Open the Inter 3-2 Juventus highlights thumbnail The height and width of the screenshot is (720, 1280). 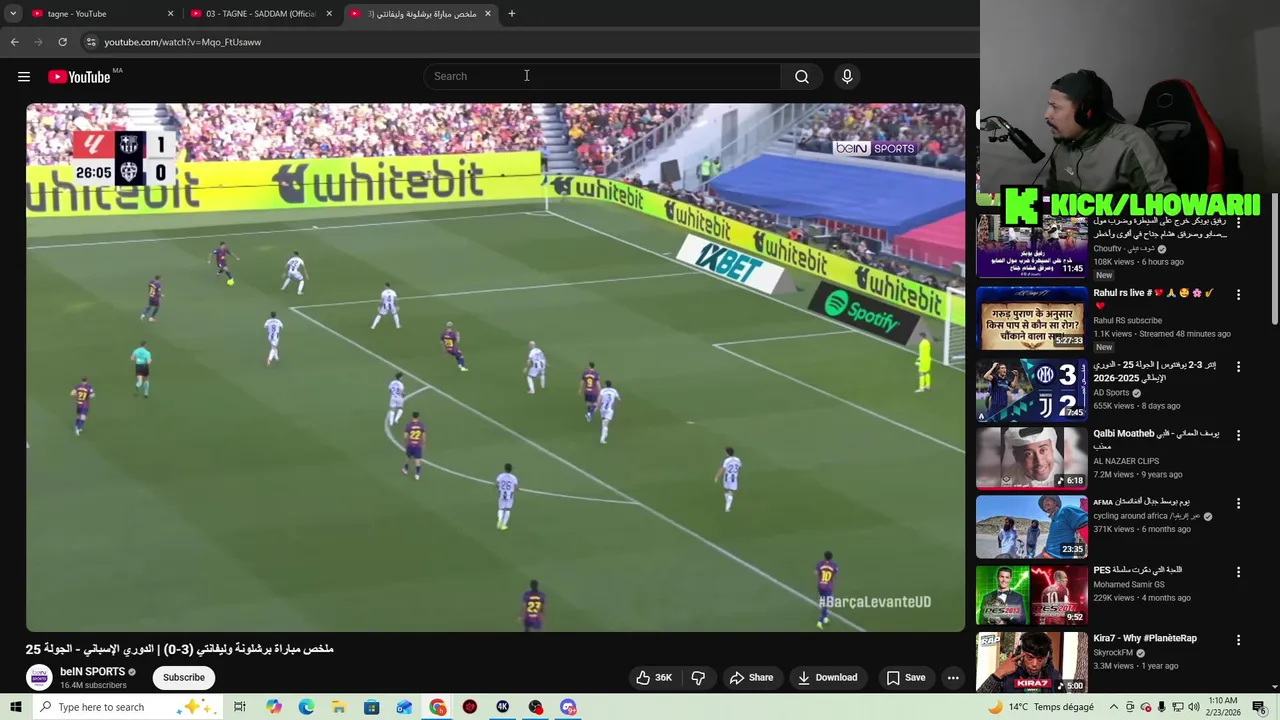click(x=1031, y=389)
